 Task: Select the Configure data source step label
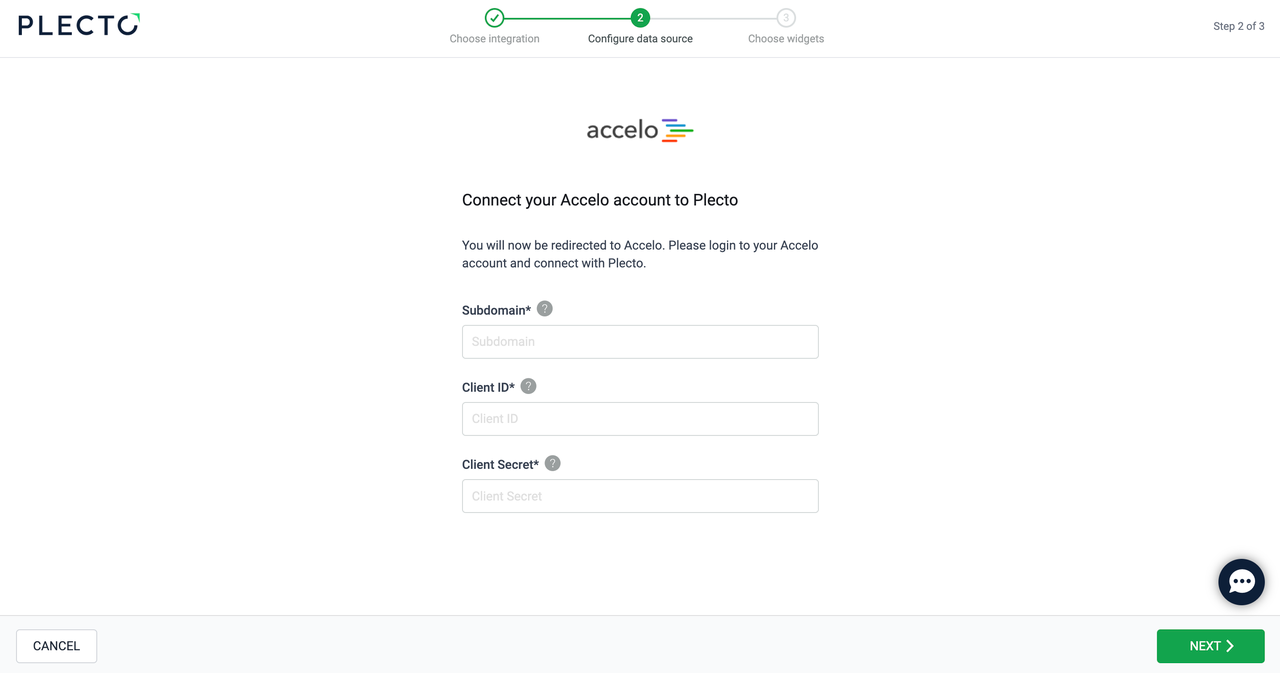pos(640,39)
